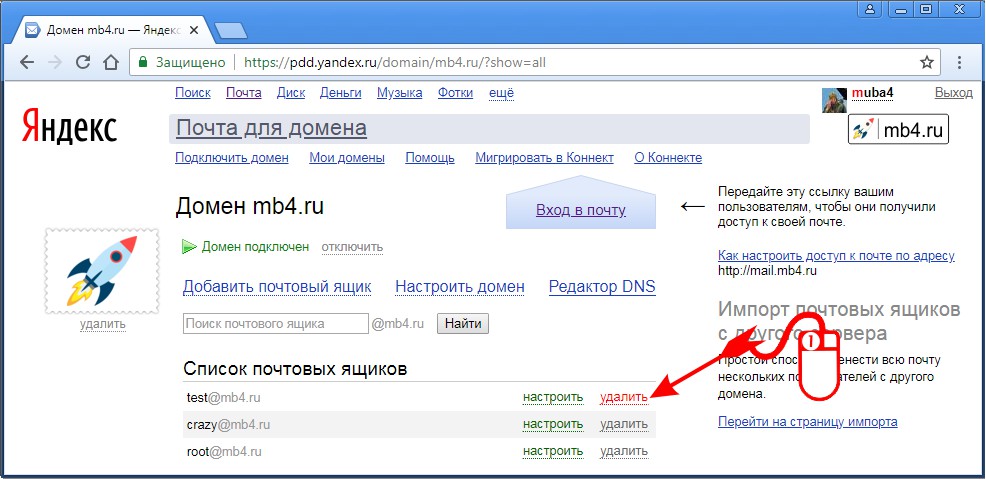Open the О Коннекте link

click(668, 158)
